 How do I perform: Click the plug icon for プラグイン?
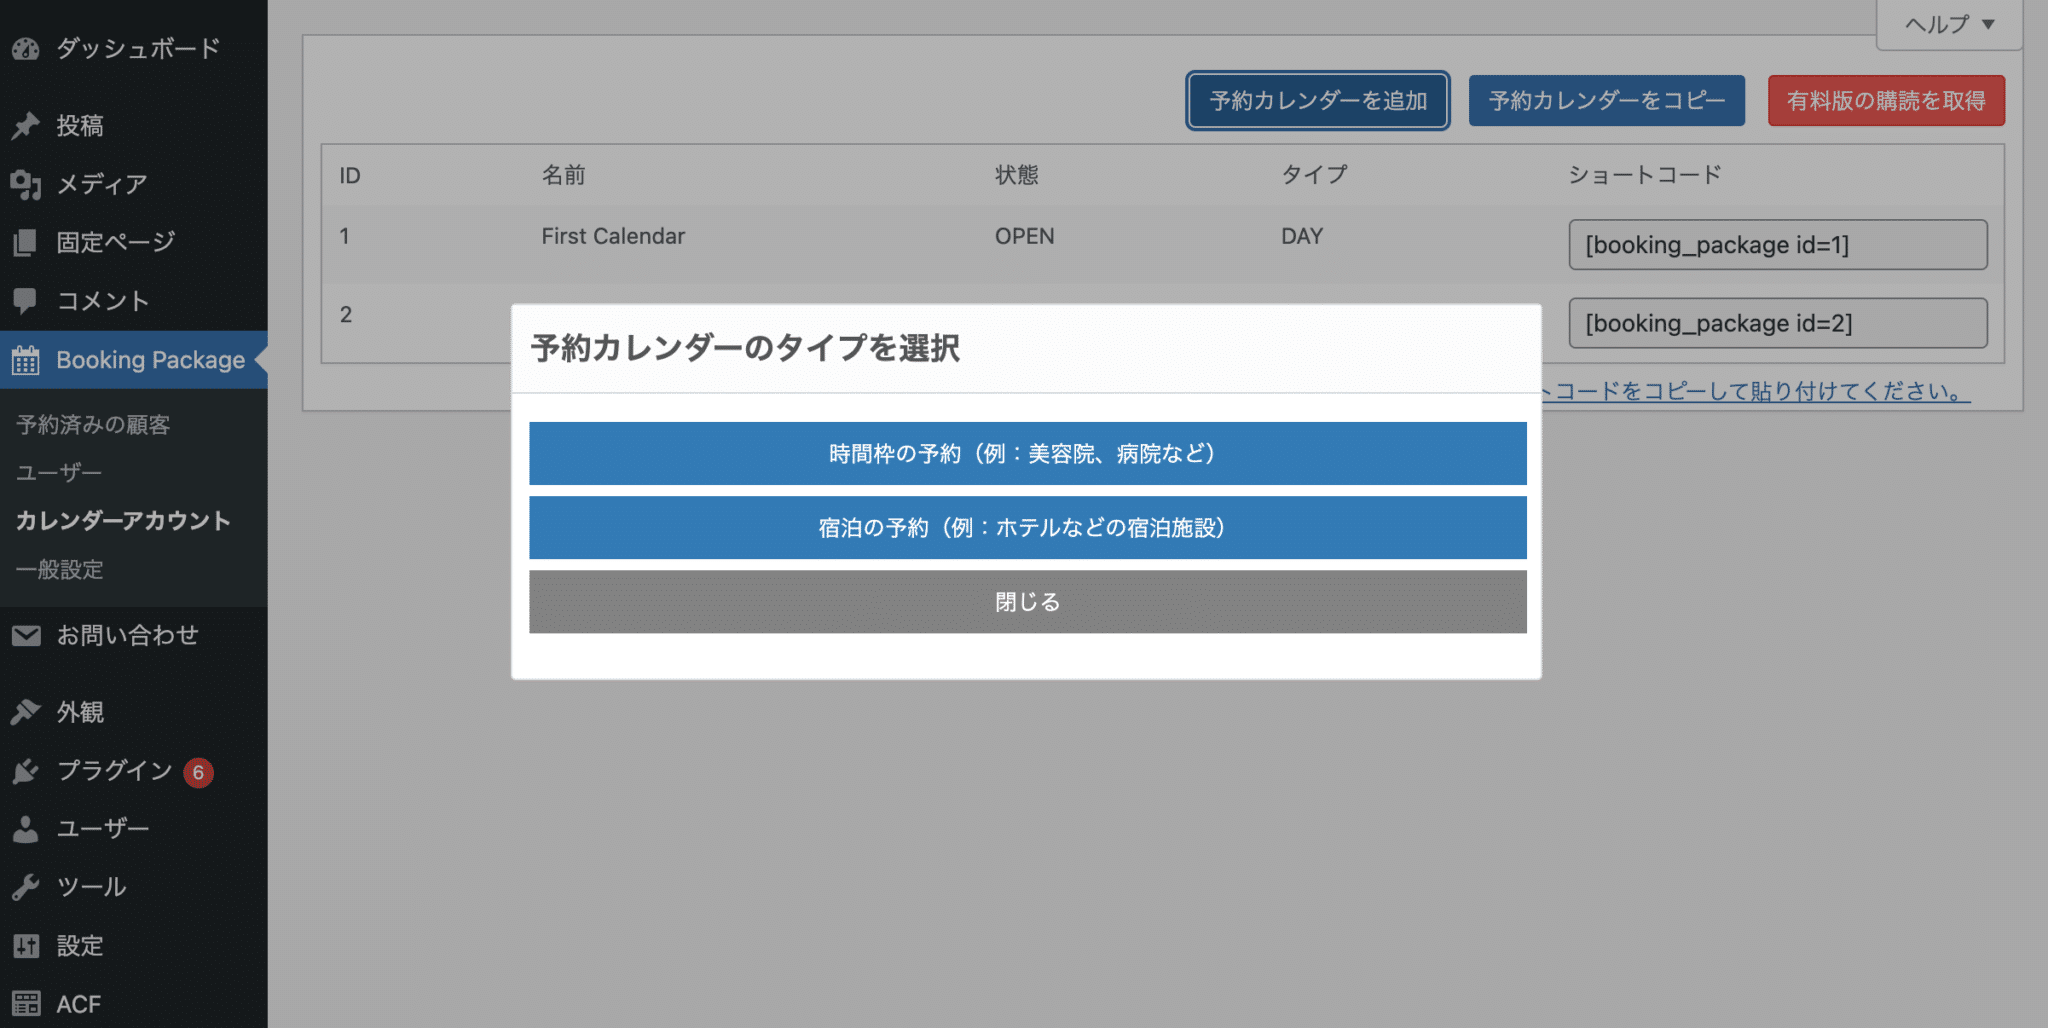[x=26, y=771]
